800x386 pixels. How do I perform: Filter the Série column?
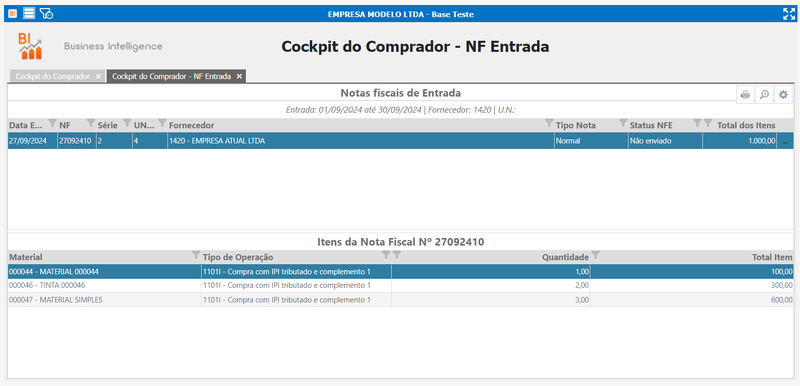pos(128,123)
